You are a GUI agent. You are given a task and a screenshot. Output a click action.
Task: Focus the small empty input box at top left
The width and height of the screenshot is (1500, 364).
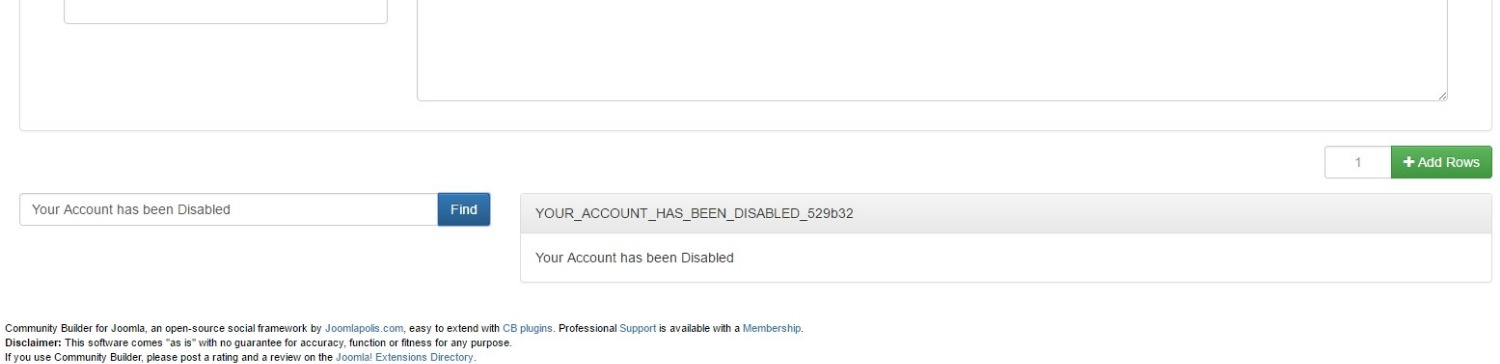coord(226,12)
